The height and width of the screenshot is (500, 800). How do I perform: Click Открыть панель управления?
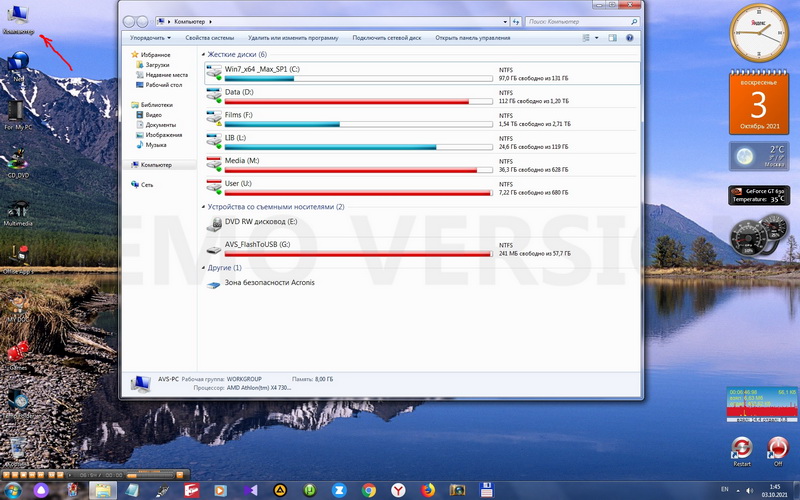472,38
